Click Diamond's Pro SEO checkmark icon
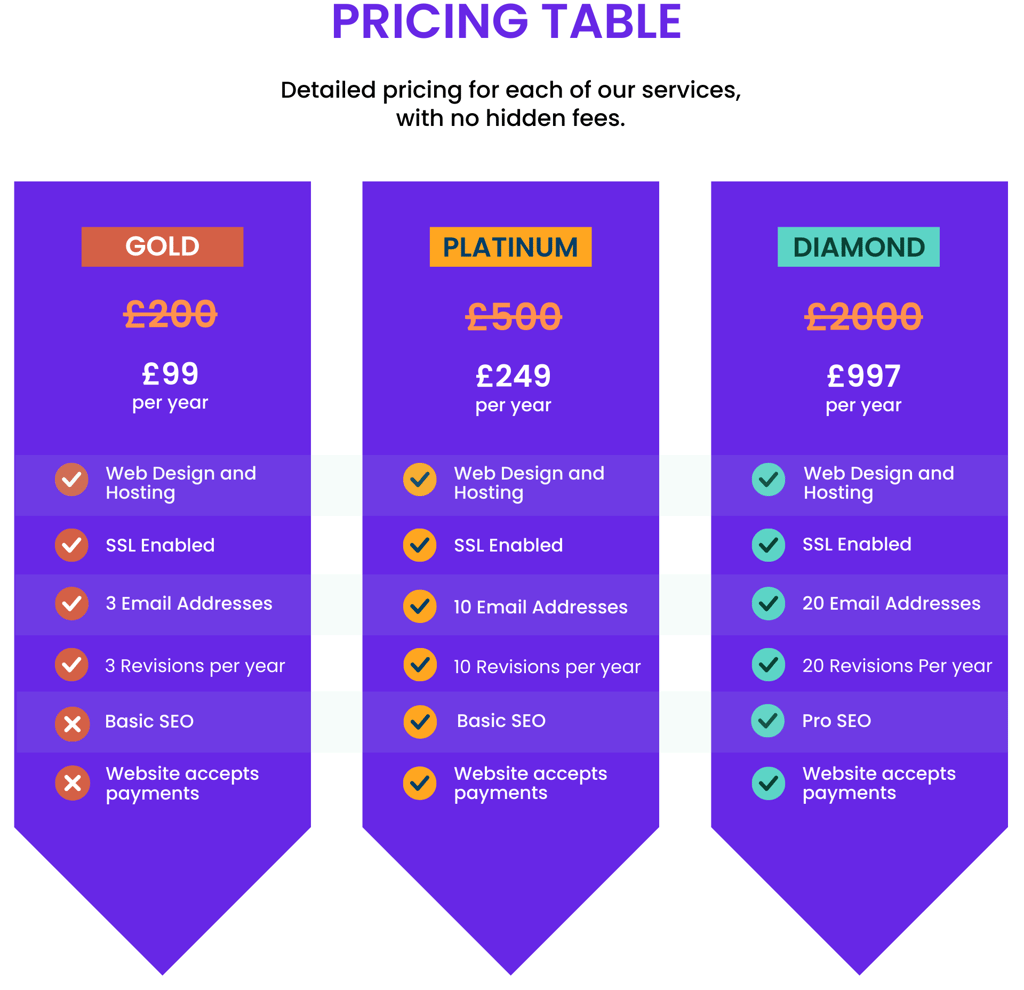The width and height of the screenshot is (1024, 990). pyautogui.click(x=769, y=721)
